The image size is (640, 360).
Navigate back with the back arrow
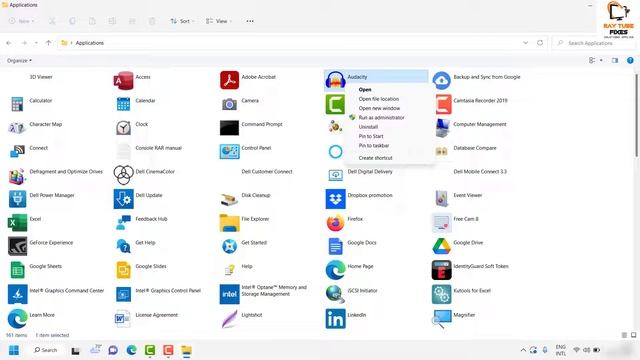[9, 43]
